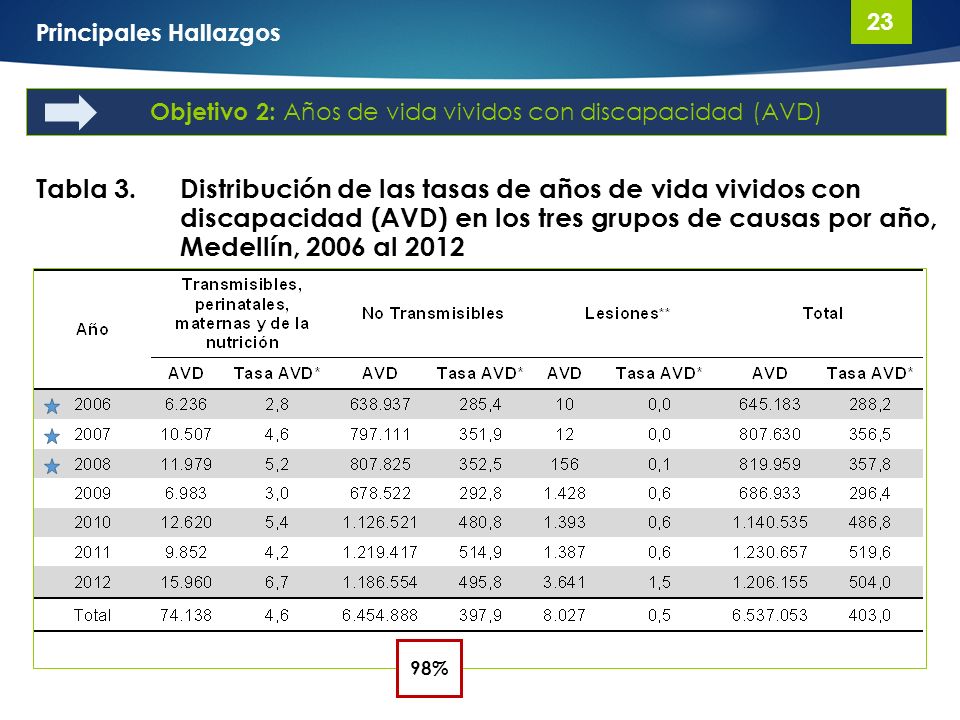Click the value '797.111' in 2007 row

[380, 435]
